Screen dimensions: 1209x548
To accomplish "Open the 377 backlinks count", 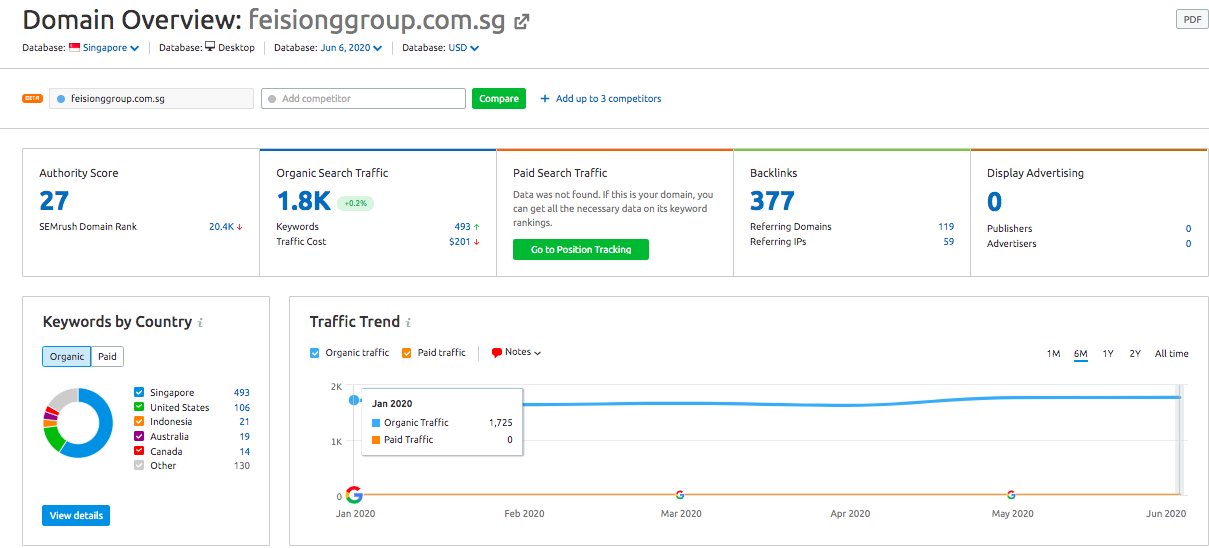I will [772, 201].
